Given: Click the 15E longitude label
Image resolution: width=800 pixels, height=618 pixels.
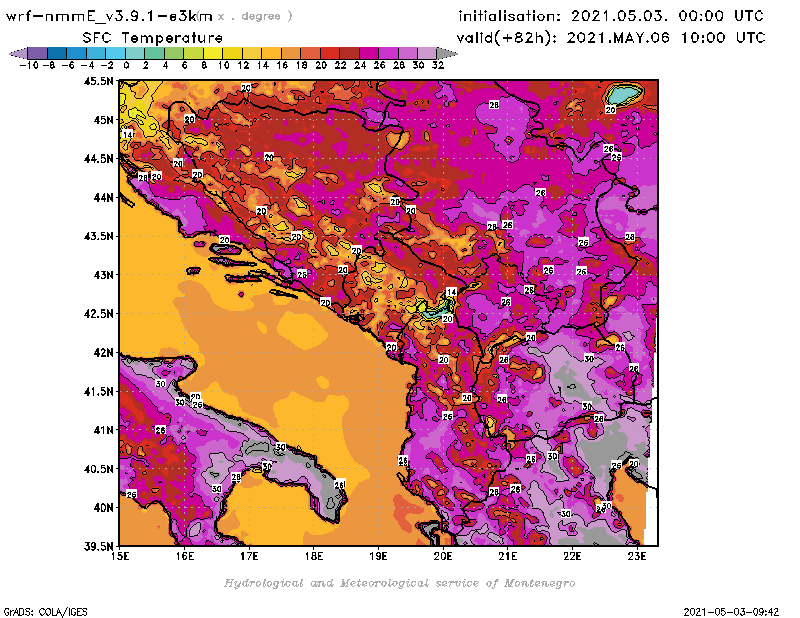Looking at the screenshot, I should pyautogui.click(x=120, y=556).
